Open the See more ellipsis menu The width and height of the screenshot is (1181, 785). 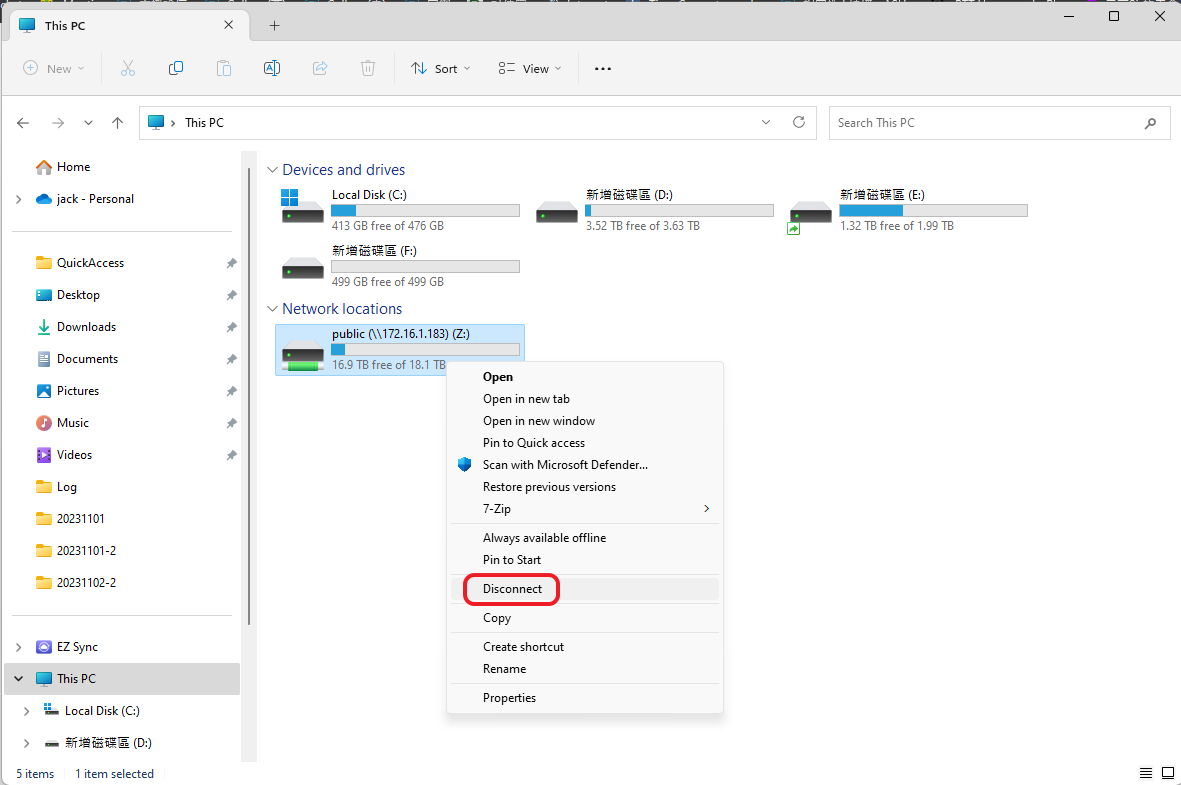(x=602, y=69)
